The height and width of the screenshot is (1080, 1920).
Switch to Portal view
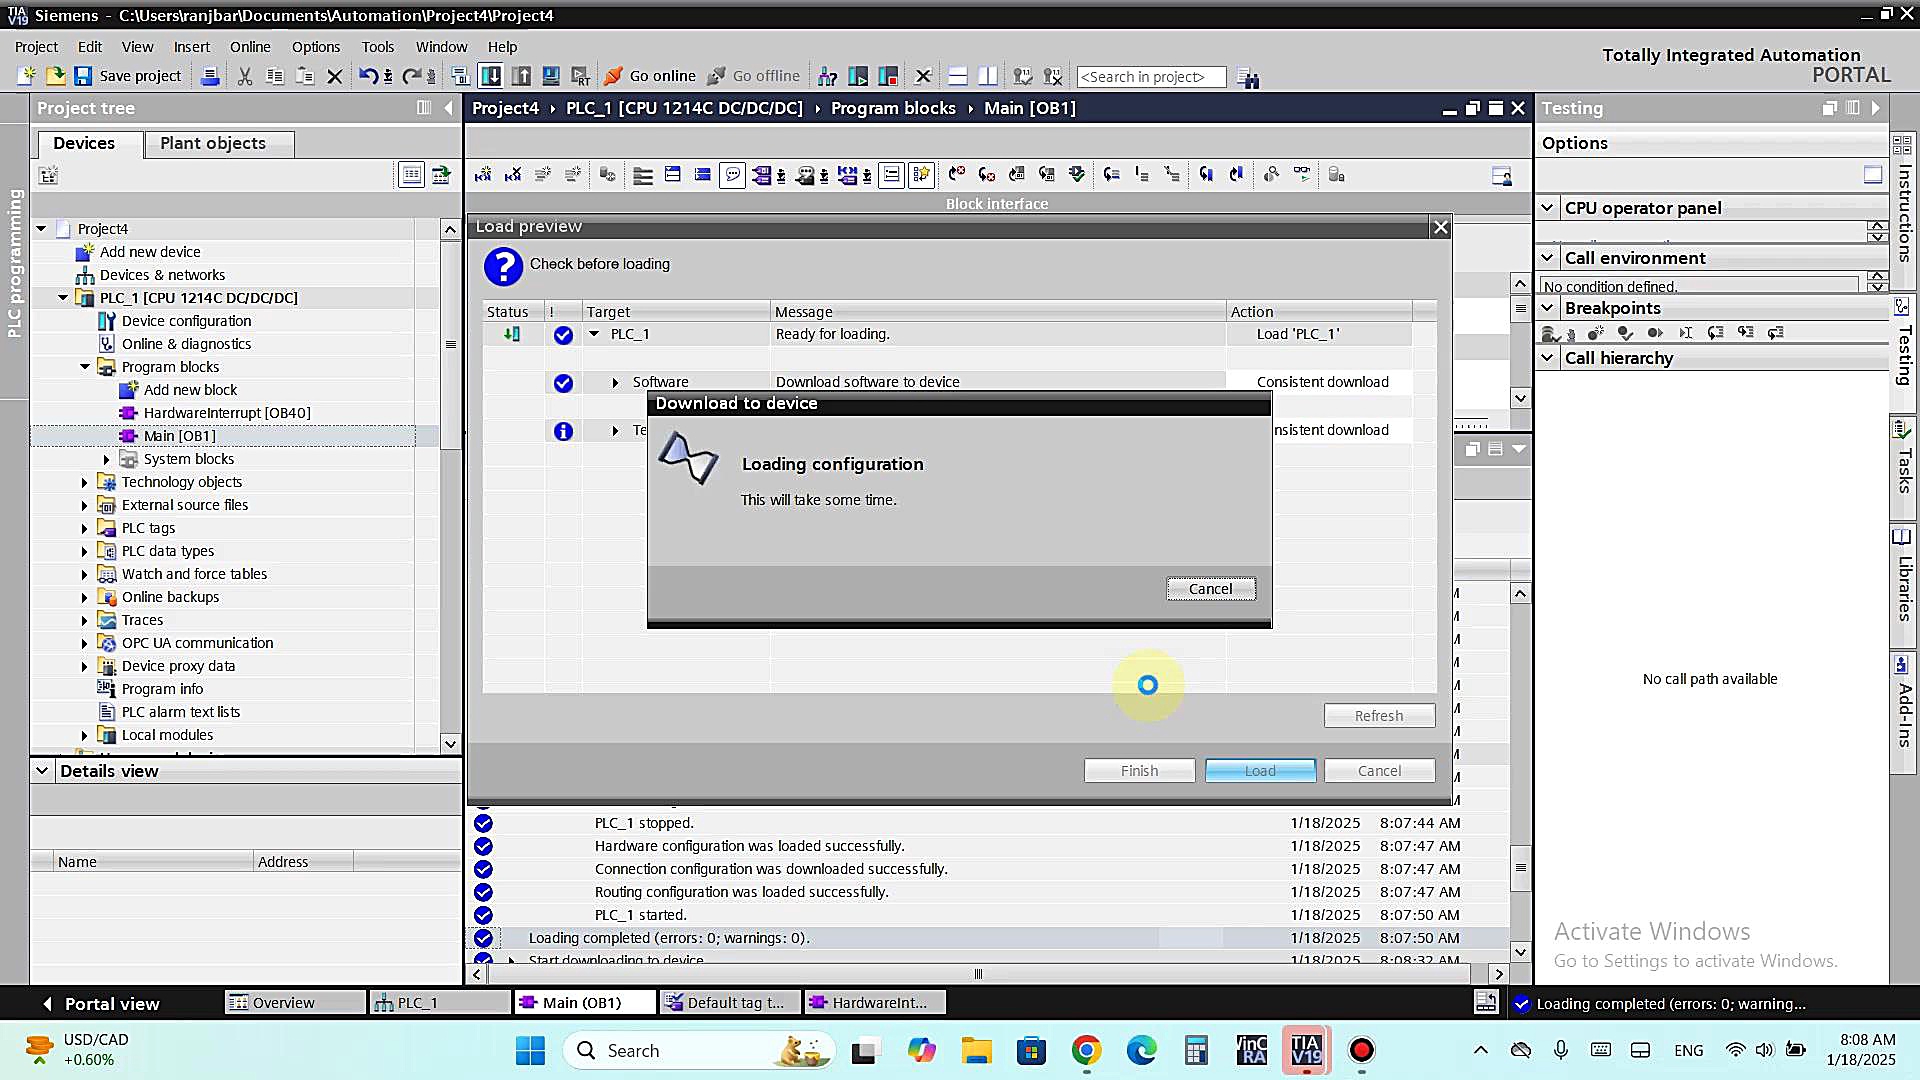pos(100,1003)
